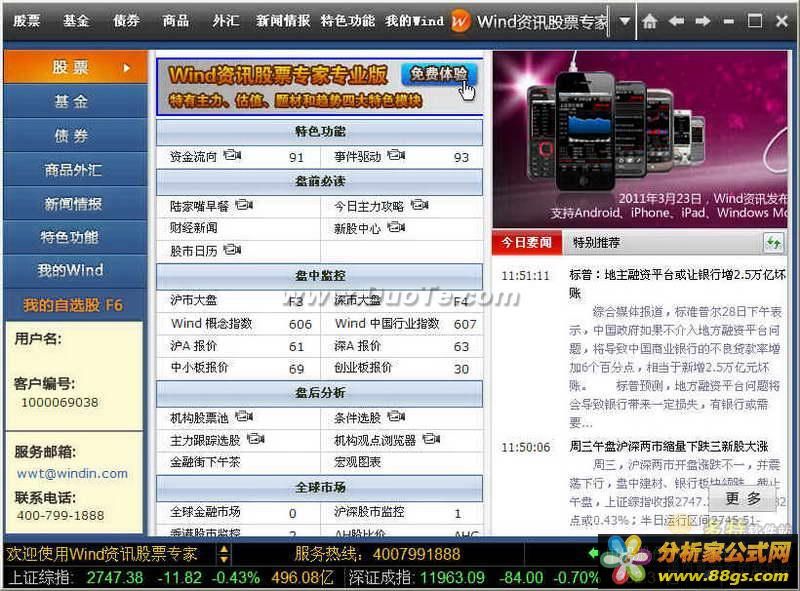Screen dimensions: 800x591
Task: Open 沪A 报价 entry
Action: (194, 346)
